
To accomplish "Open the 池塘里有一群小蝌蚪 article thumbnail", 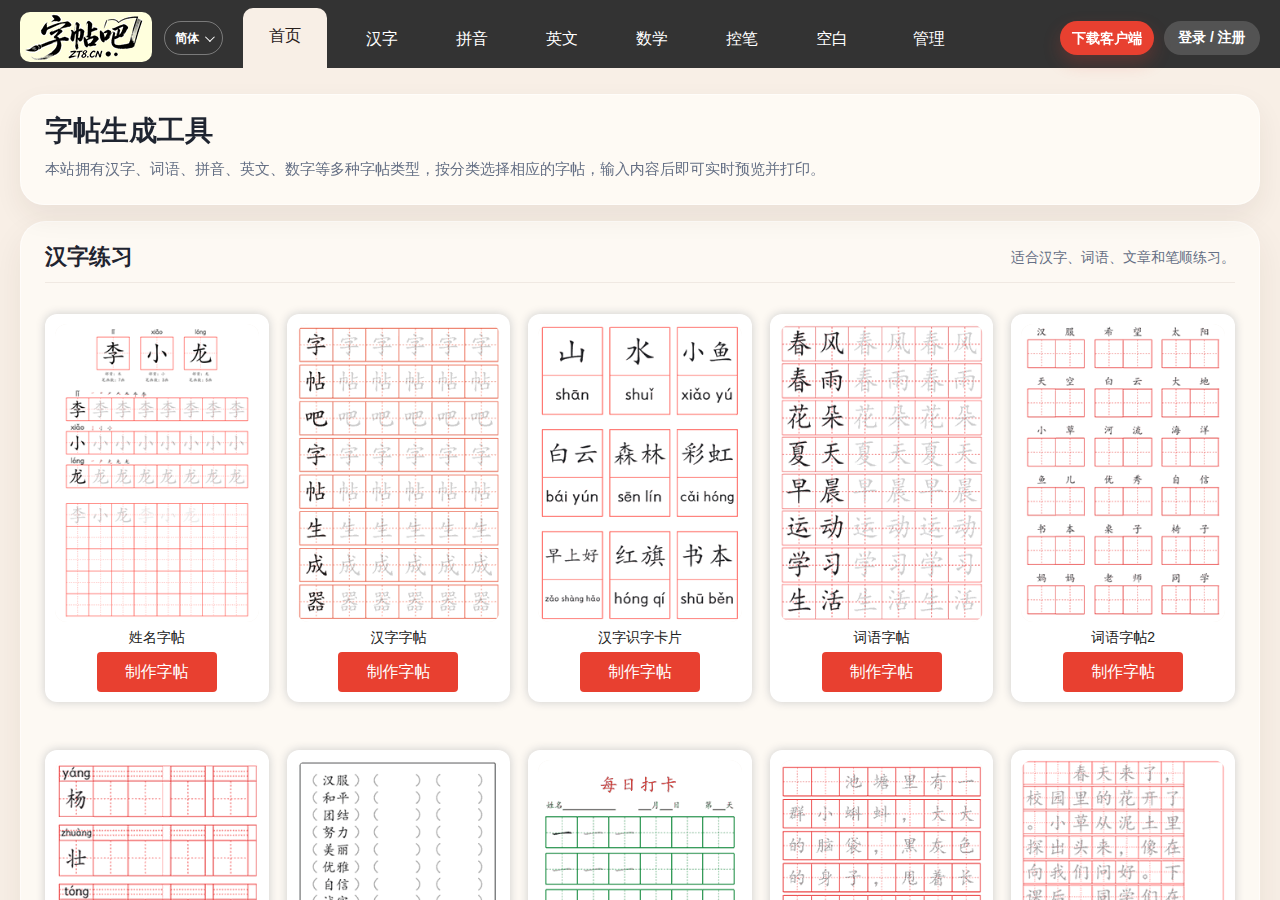I will 882,830.
